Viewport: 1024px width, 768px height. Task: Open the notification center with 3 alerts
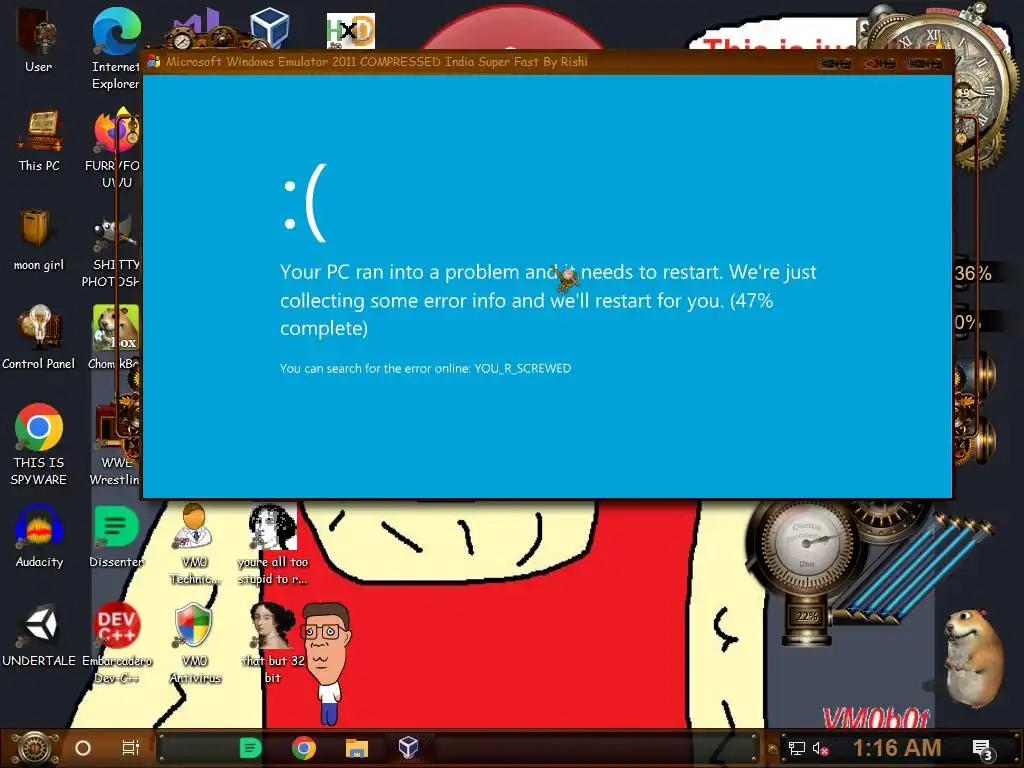click(x=983, y=750)
